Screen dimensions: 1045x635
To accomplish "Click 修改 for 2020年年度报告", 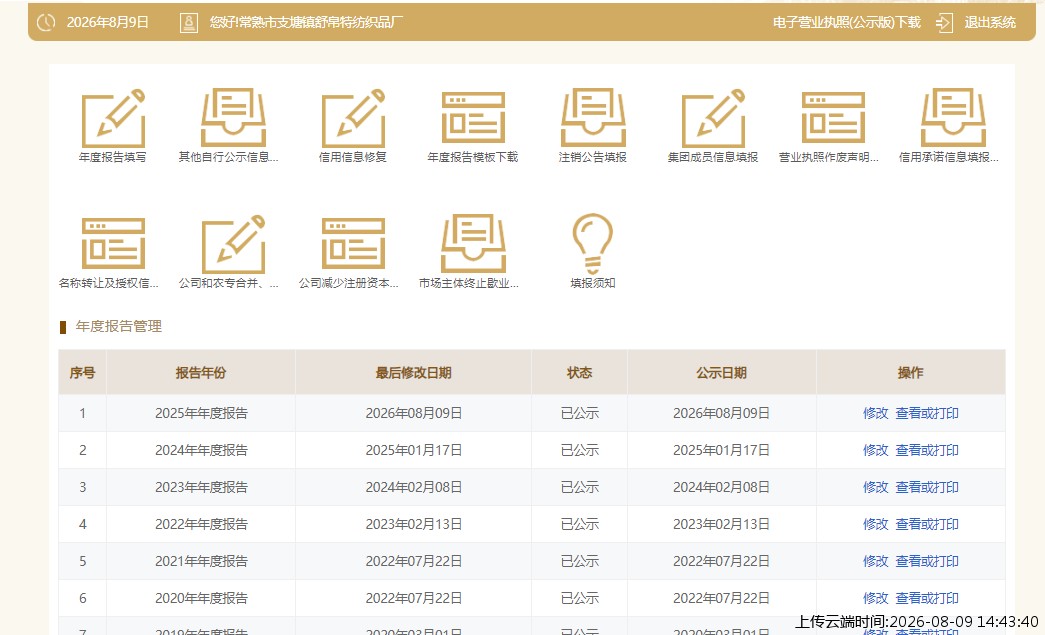I will click(875, 598).
